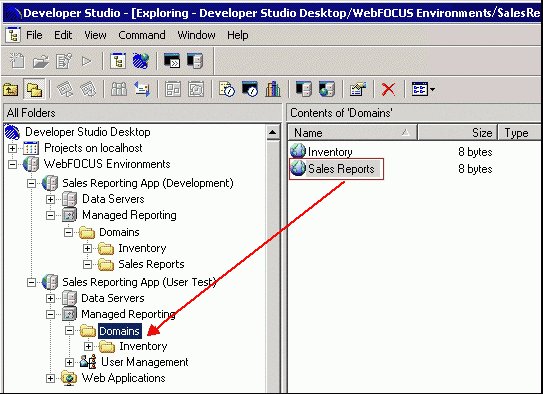Open the Command menu
This screenshot has height=394, width=543.
[x=142, y=35]
